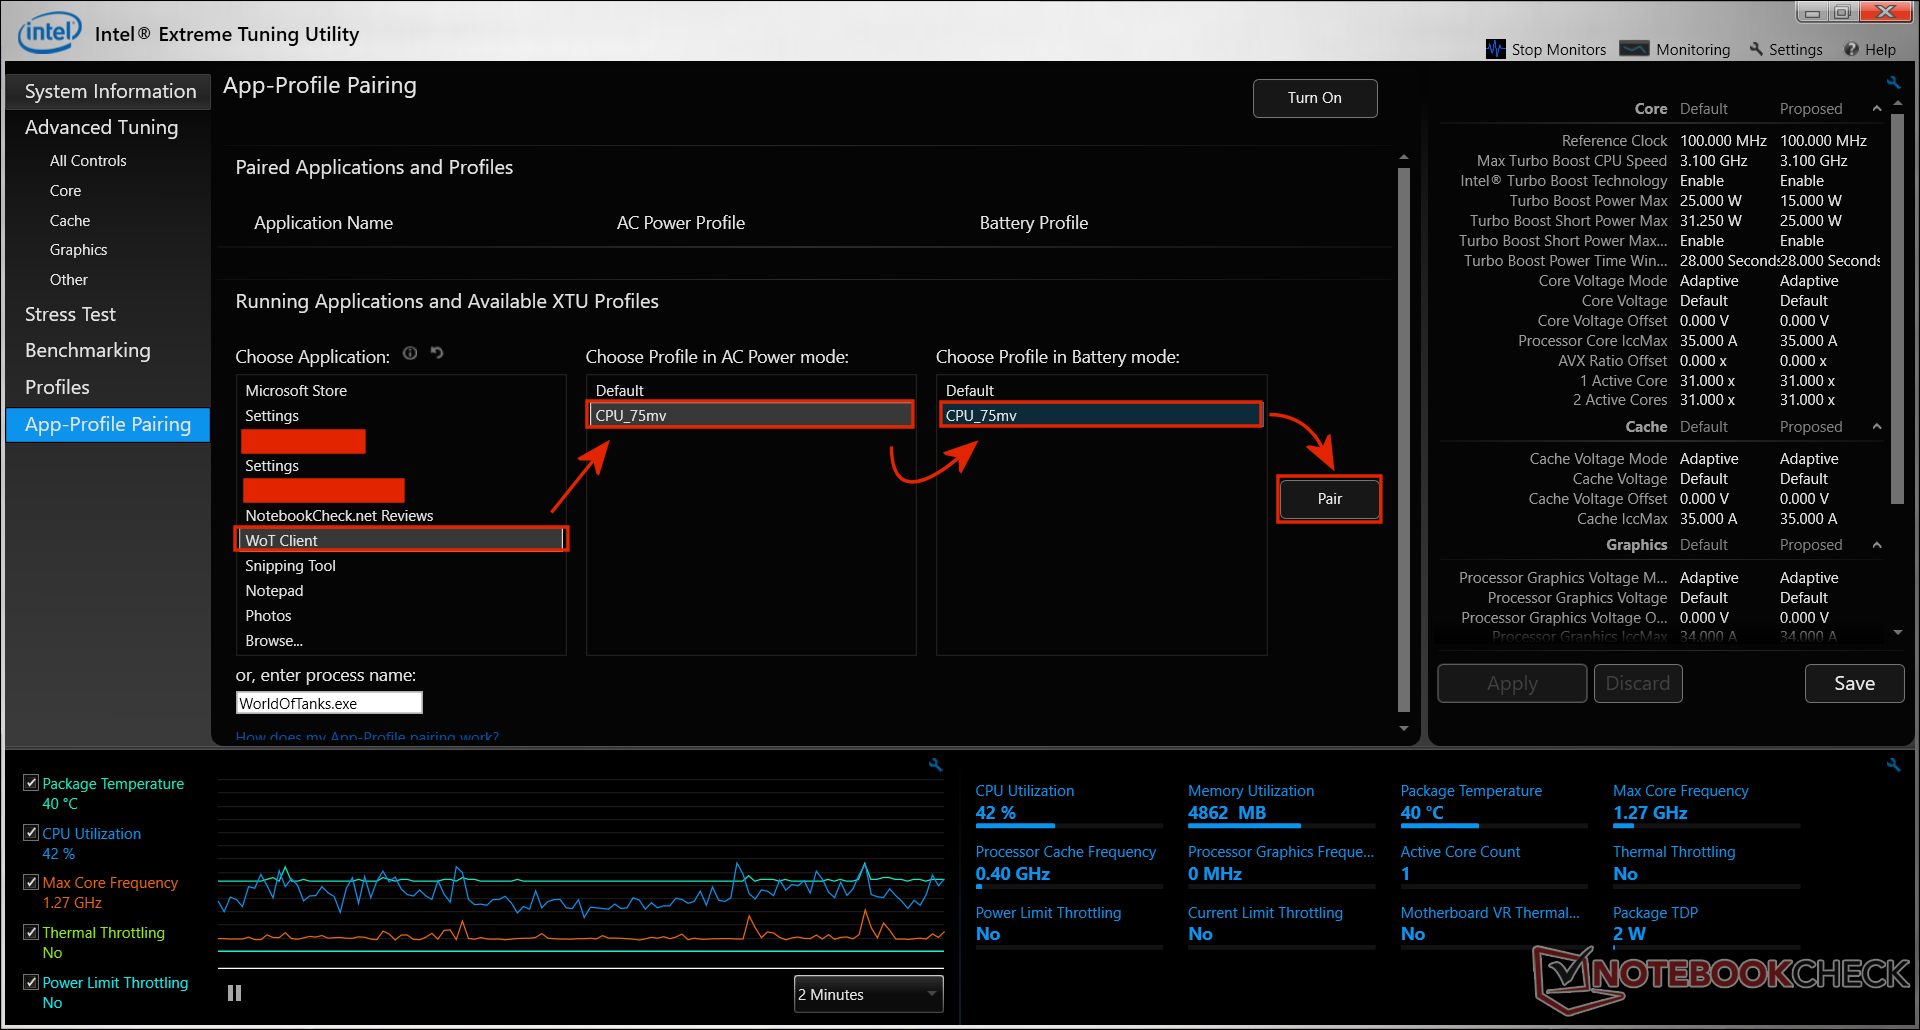Toggle Thermal Throttling checkbox
This screenshot has width=1920, height=1030.
click(31, 932)
